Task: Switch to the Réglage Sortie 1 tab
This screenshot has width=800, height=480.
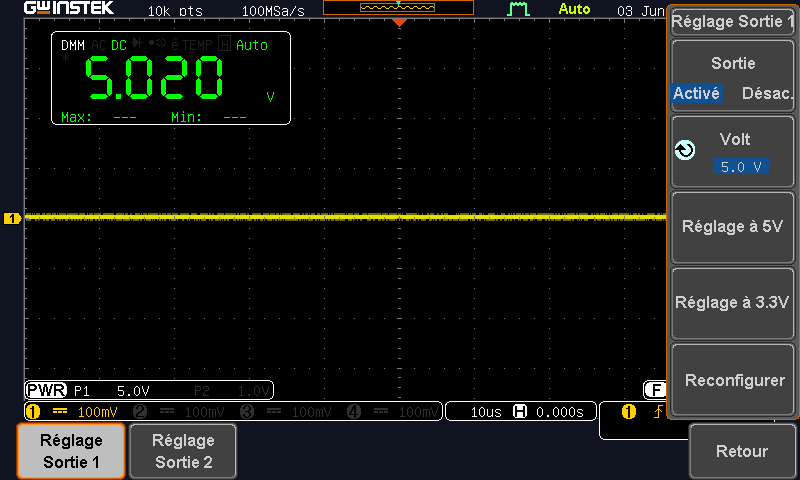Action: pyautogui.click(x=71, y=451)
